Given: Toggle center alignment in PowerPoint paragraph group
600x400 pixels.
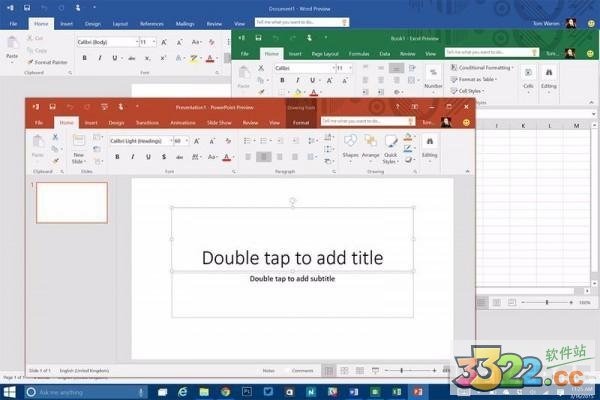Looking at the screenshot, I should (x=264, y=157).
